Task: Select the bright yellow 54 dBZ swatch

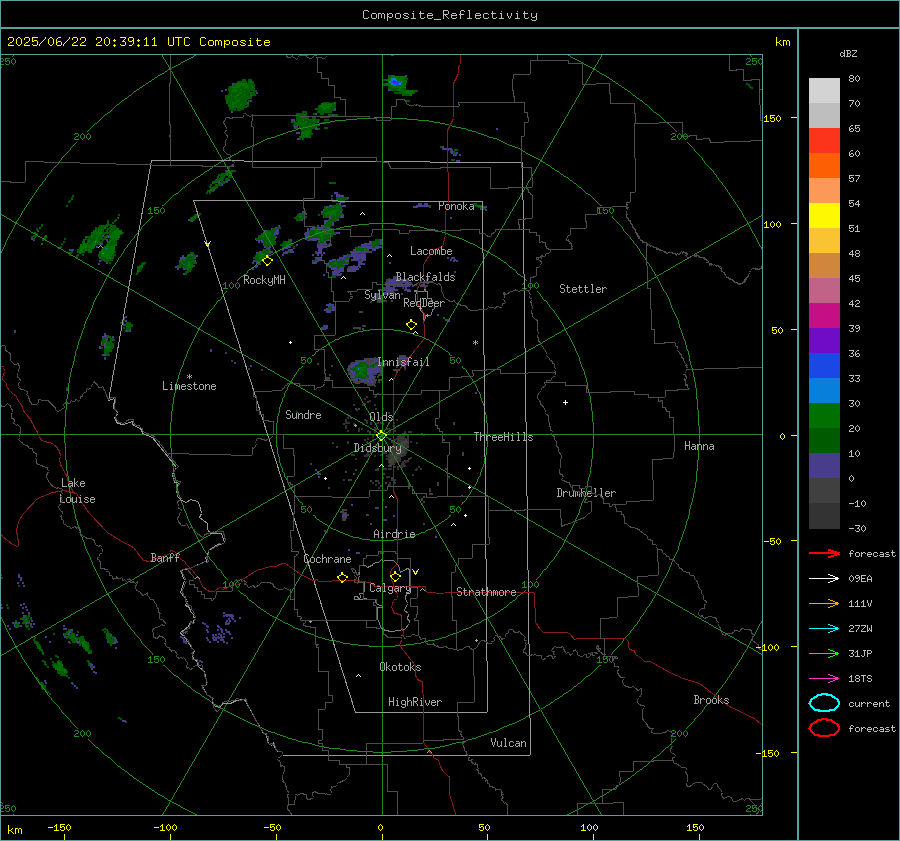Action: pyautogui.click(x=824, y=215)
